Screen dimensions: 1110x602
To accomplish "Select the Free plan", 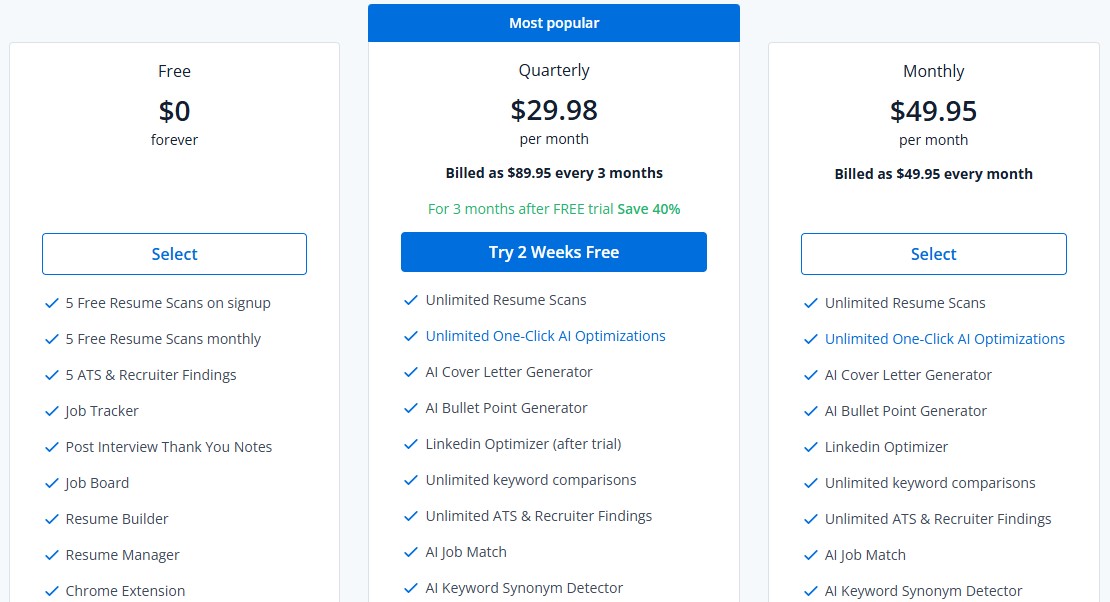I will click(174, 254).
